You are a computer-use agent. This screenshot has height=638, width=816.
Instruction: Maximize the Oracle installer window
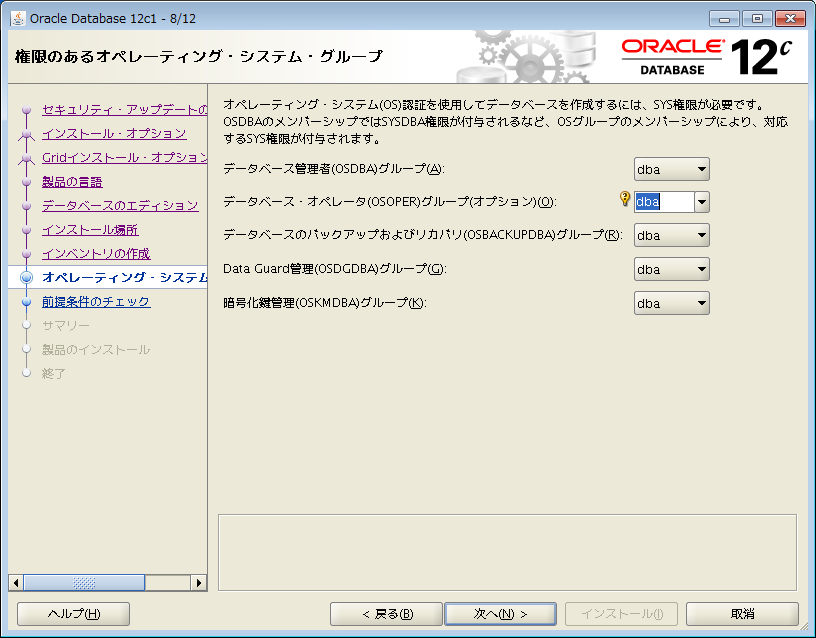point(757,19)
